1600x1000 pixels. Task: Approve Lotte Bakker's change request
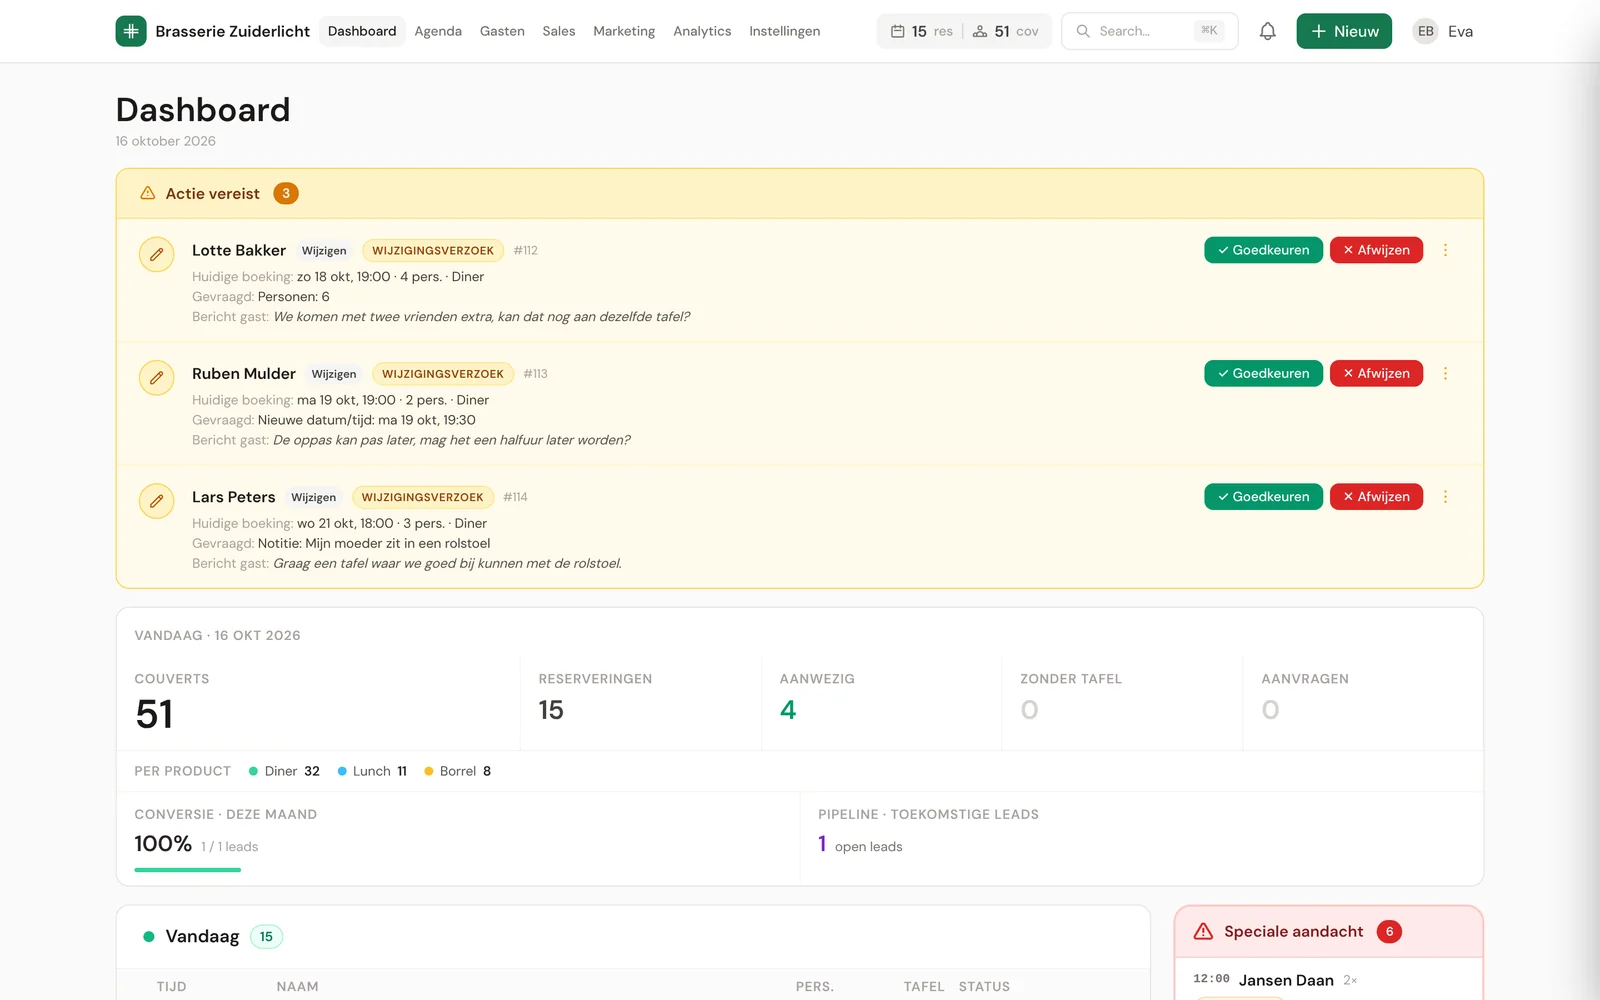pyautogui.click(x=1264, y=250)
